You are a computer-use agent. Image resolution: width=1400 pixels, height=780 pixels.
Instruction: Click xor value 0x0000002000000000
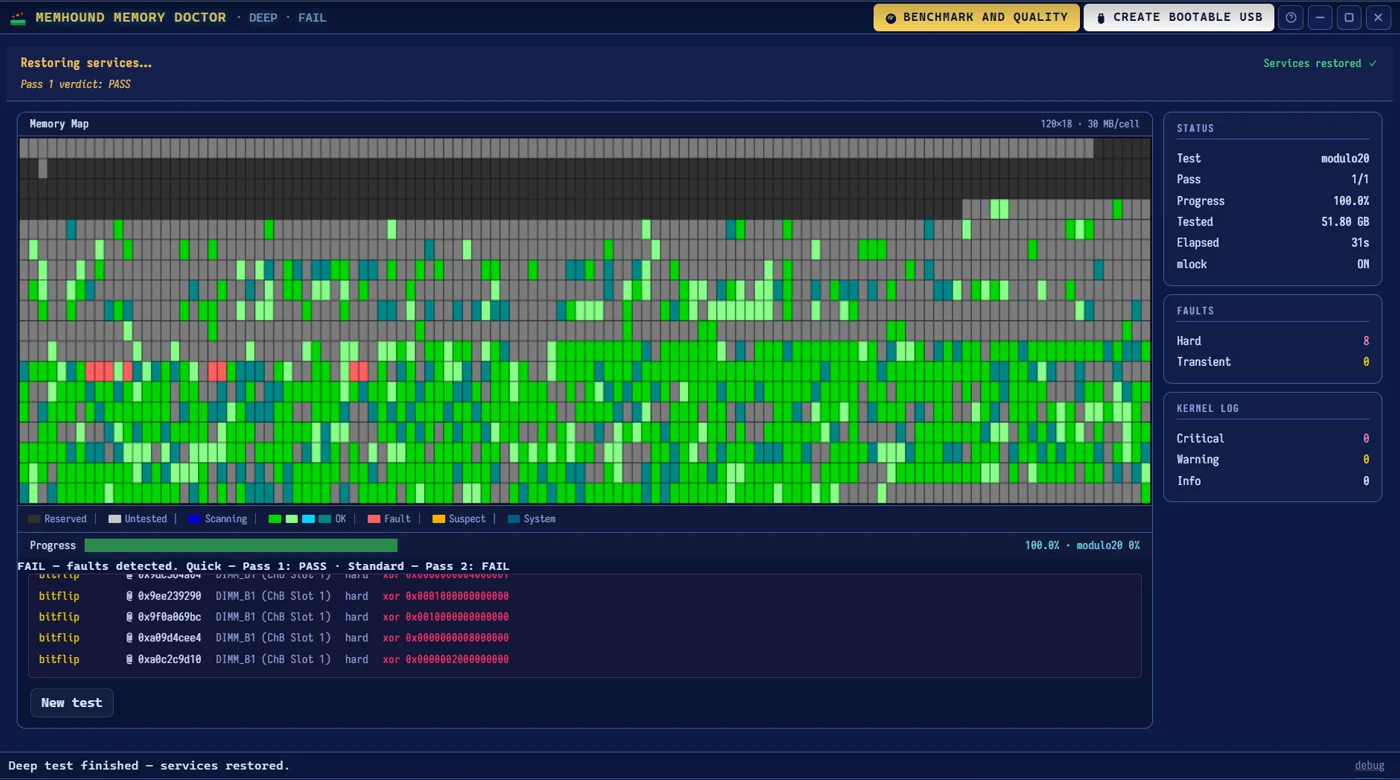coord(446,659)
